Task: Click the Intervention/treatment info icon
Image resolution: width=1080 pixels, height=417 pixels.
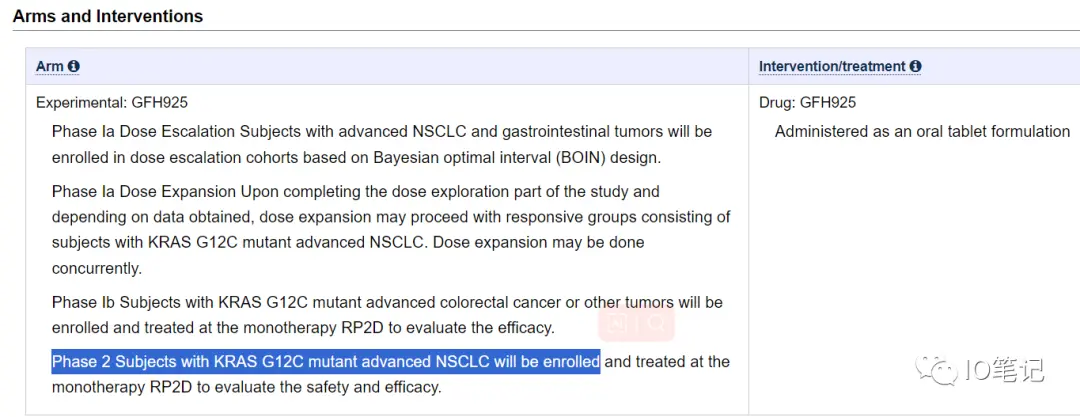Action: pos(915,67)
